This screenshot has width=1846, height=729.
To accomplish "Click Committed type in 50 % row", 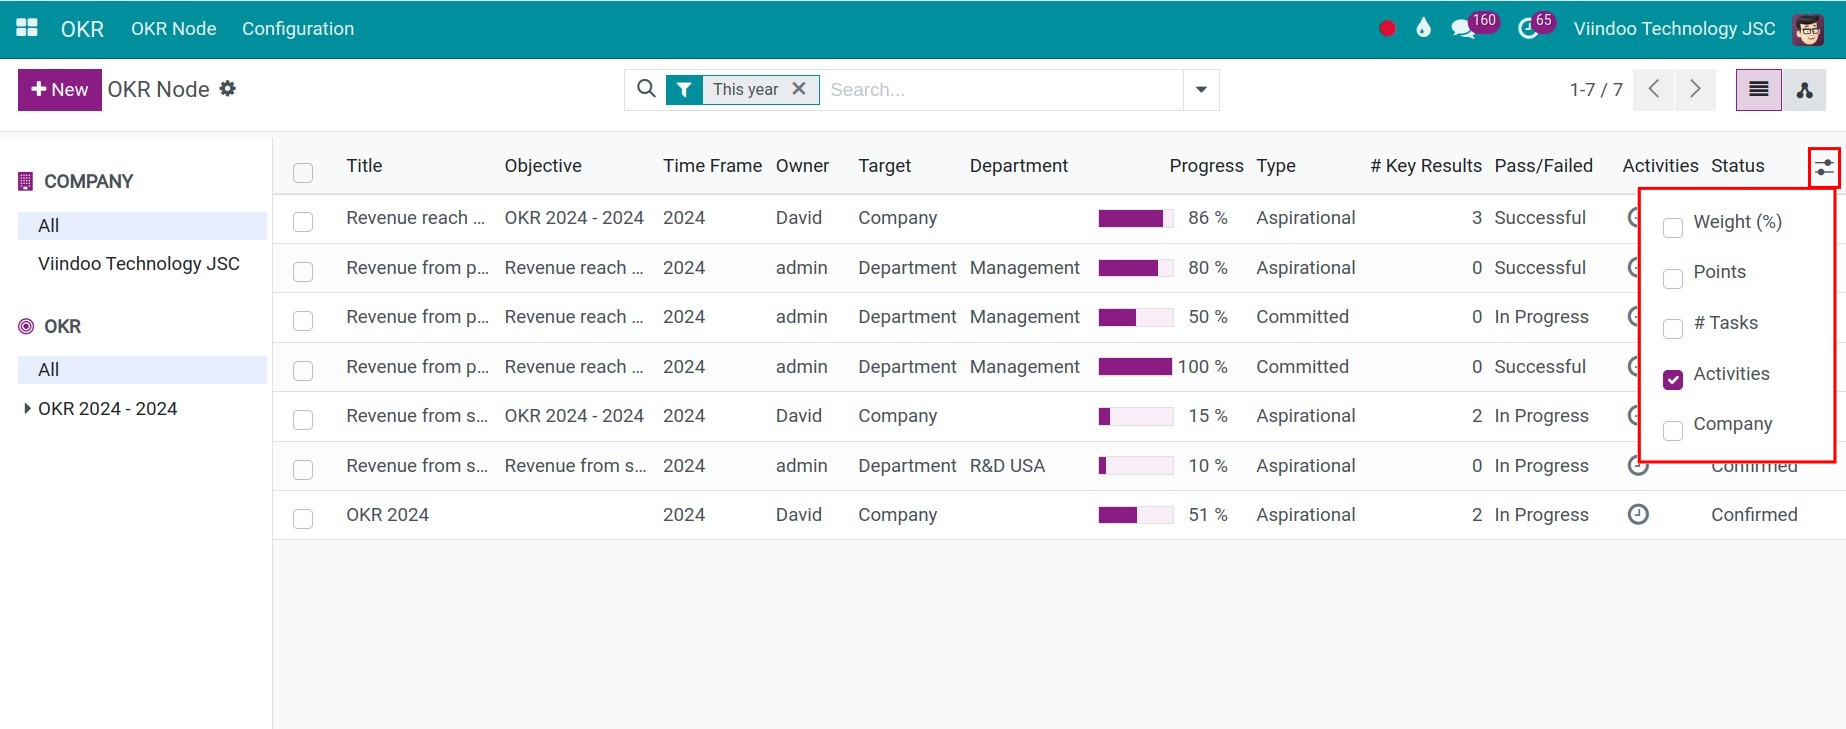I will 1302,317.
